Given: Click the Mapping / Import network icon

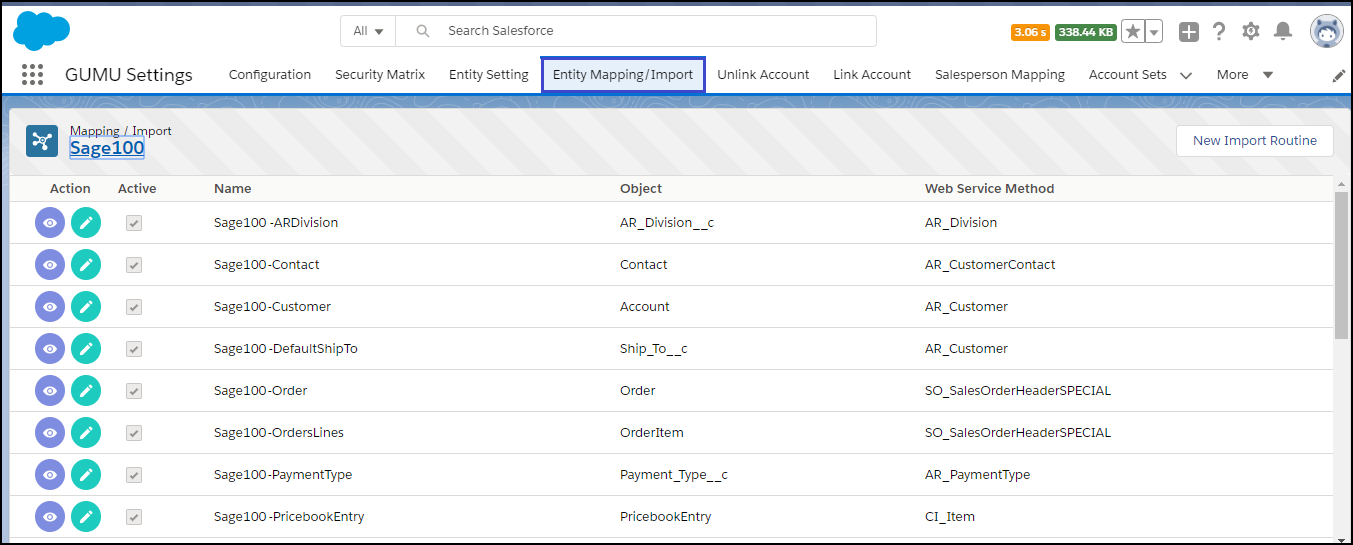Looking at the screenshot, I should coord(42,141).
